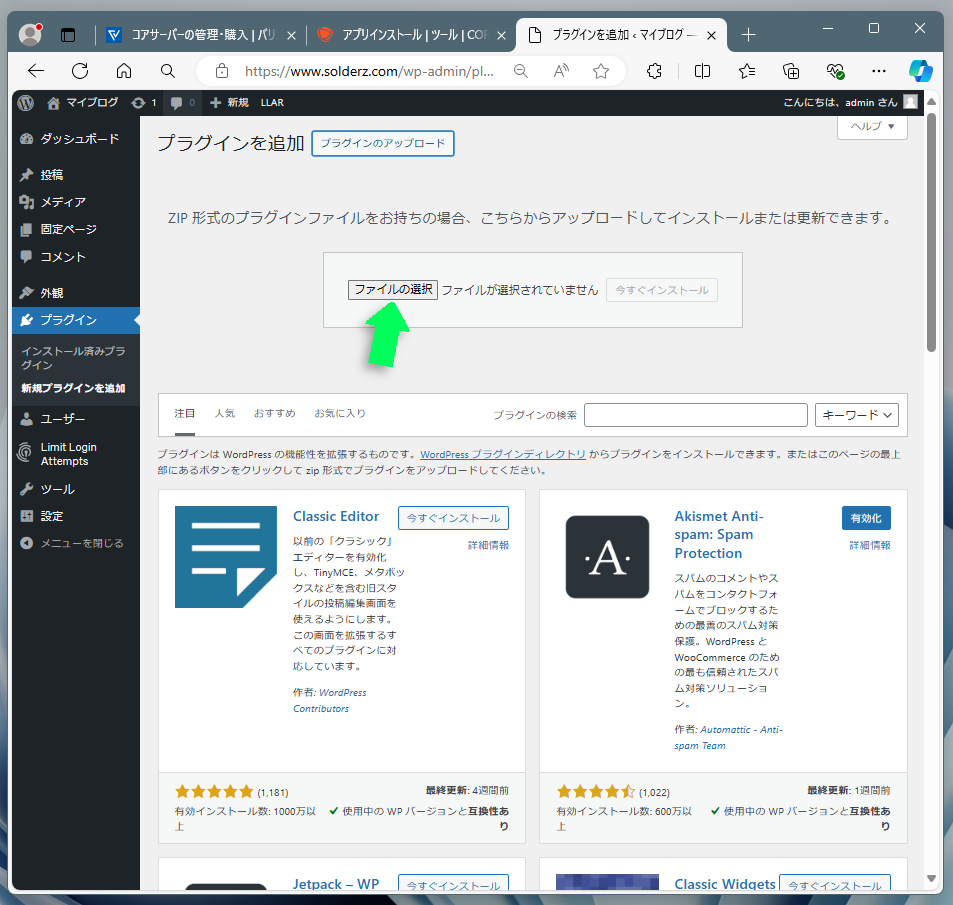Toggle the split screen icon
The image size is (953, 905).
[702, 71]
